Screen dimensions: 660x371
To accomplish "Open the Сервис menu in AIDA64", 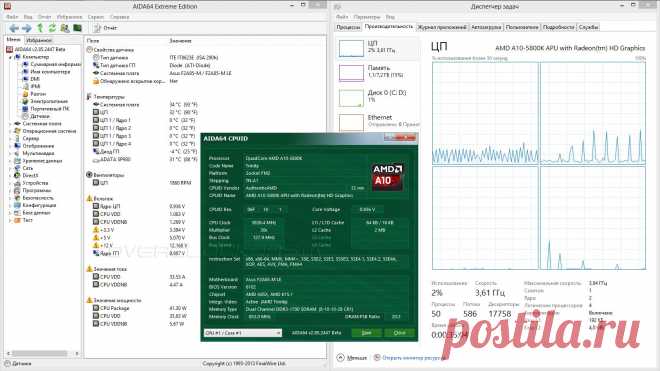I will [96, 17].
